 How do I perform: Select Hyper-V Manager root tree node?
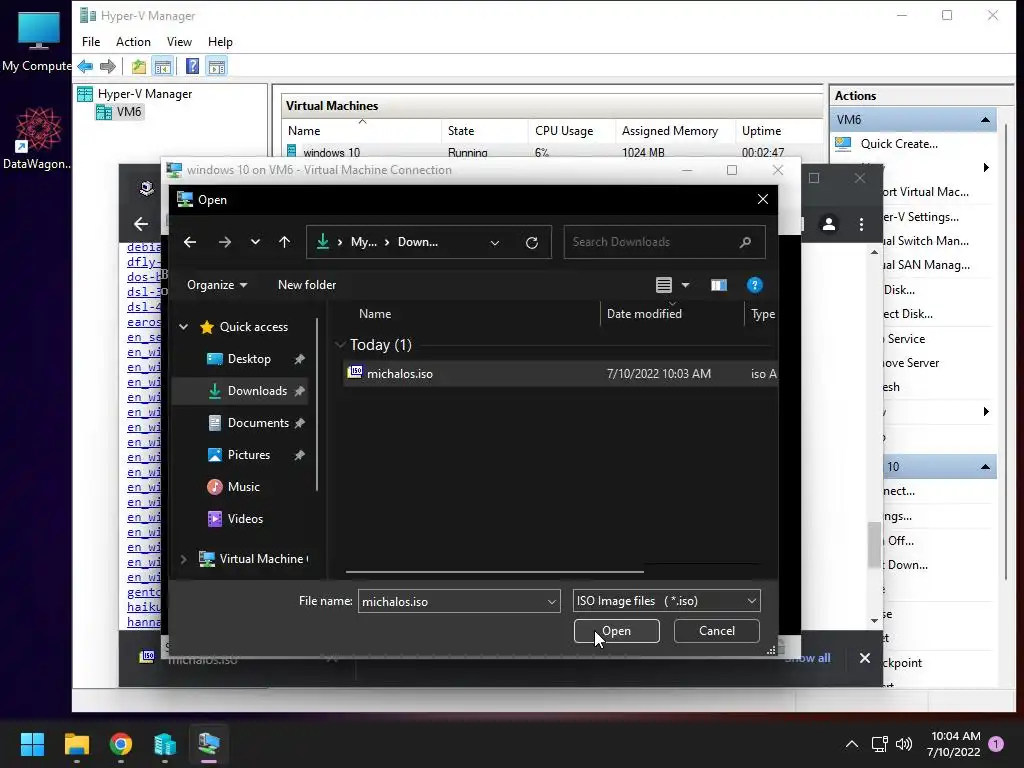[144, 94]
